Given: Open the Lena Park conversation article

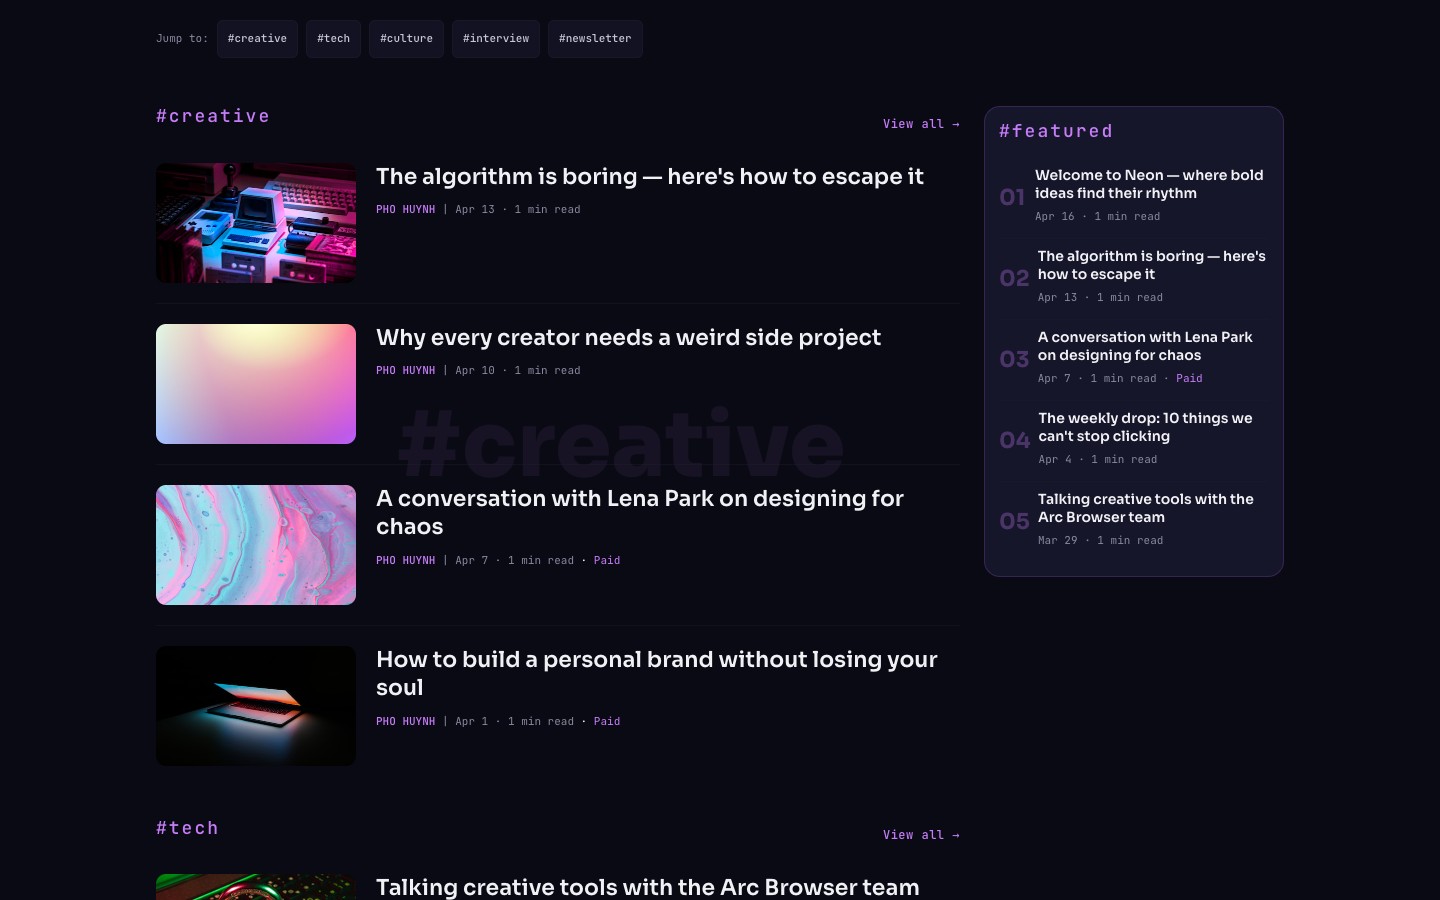Looking at the screenshot, I should [x=640, y=513].
